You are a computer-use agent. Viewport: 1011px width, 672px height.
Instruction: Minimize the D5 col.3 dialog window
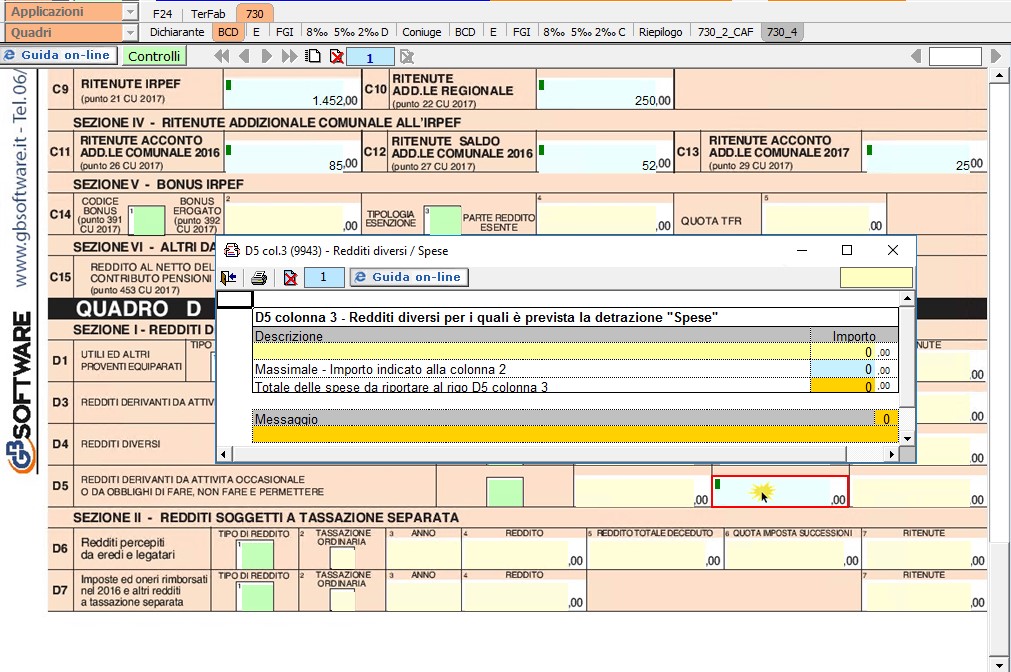click(x=801, y=250)
